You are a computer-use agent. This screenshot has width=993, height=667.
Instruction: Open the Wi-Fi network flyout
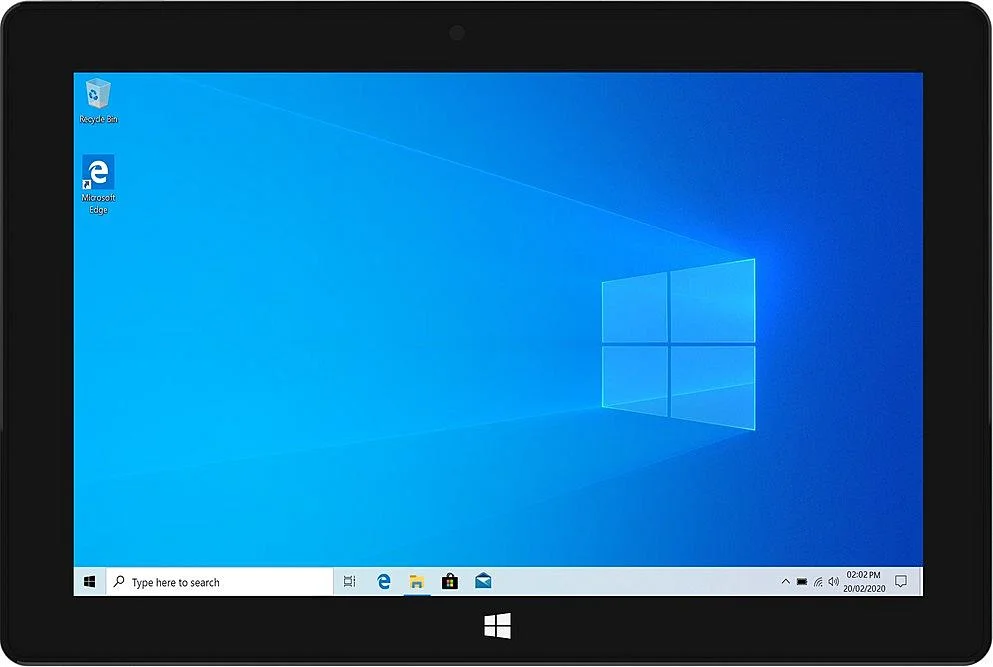[x=818, y=581]
